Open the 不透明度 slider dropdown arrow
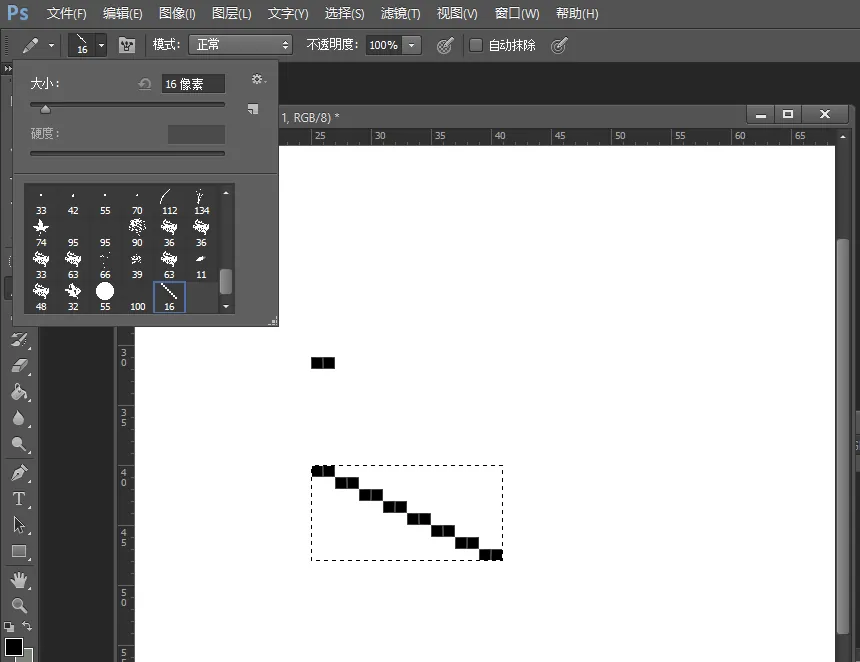The width and height of the screenshot is (860, 662). click(x=411, y=45)
